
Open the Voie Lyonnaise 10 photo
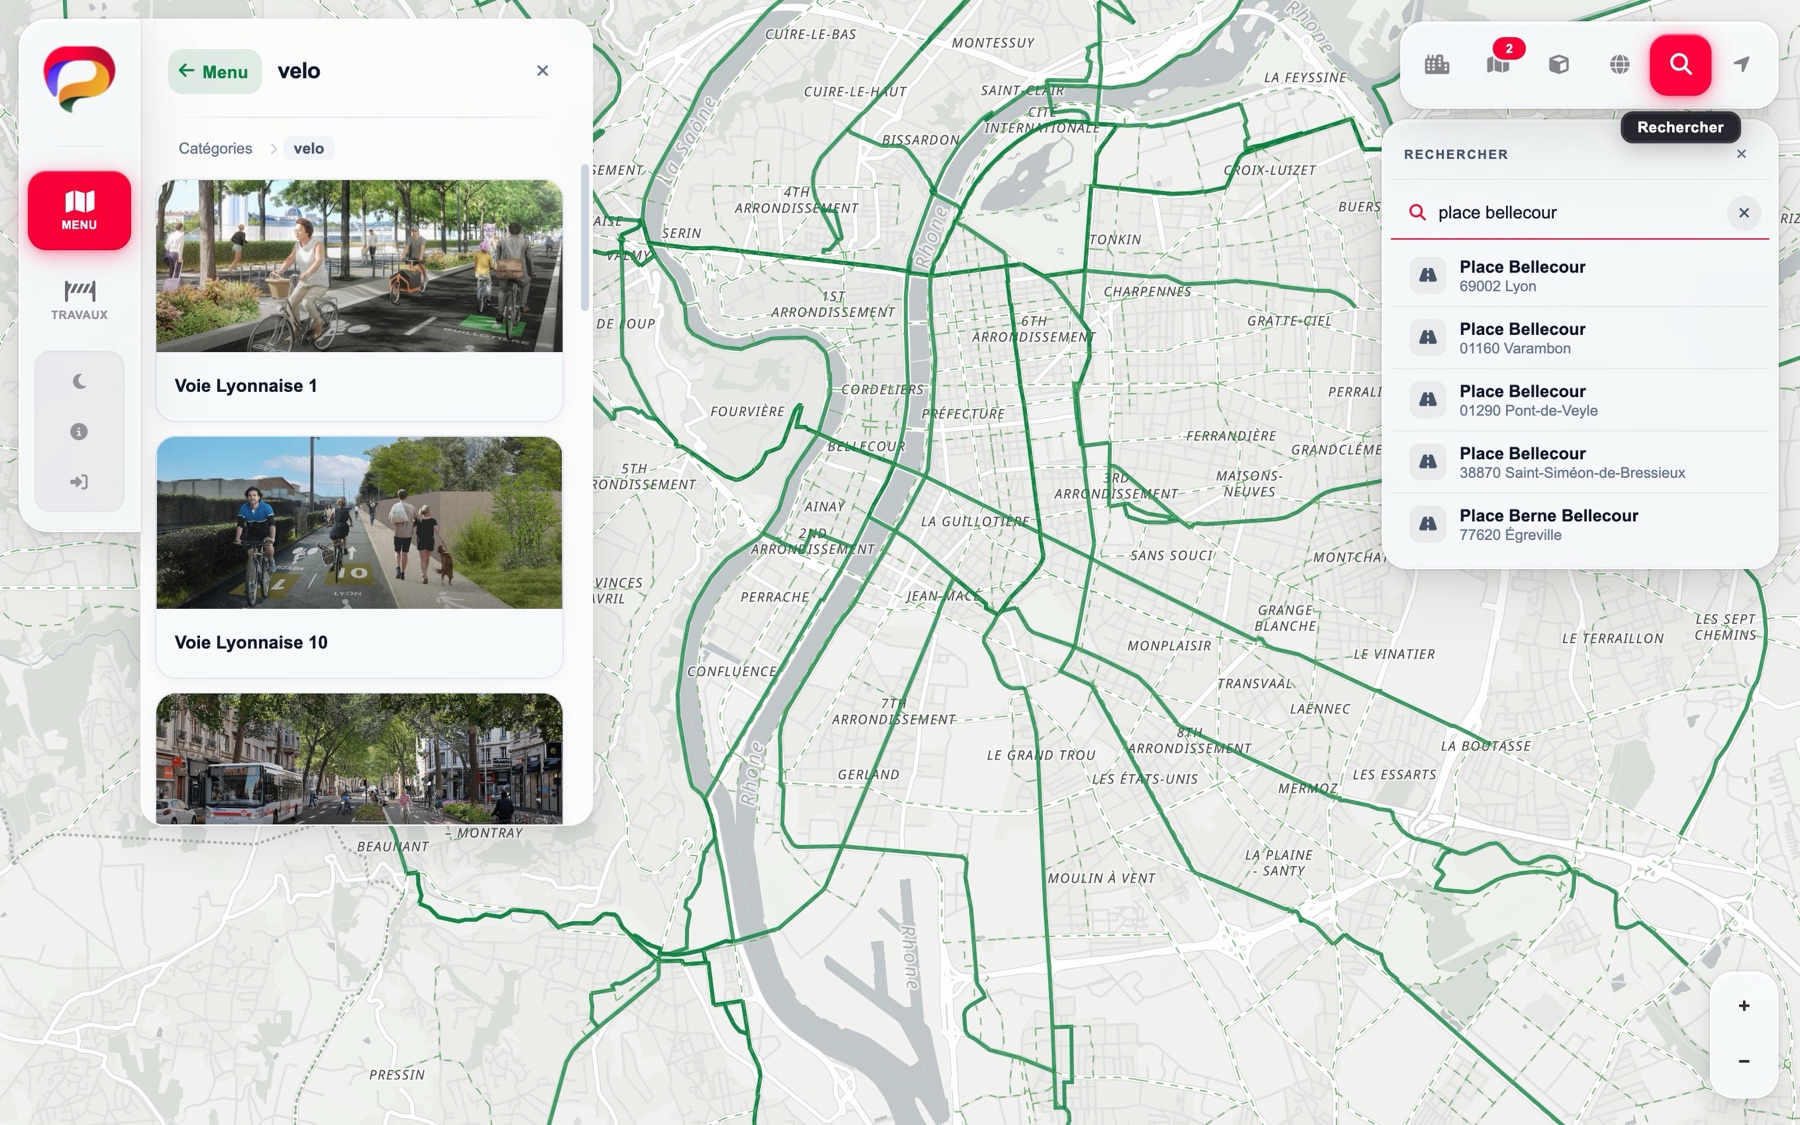point(359,523)
